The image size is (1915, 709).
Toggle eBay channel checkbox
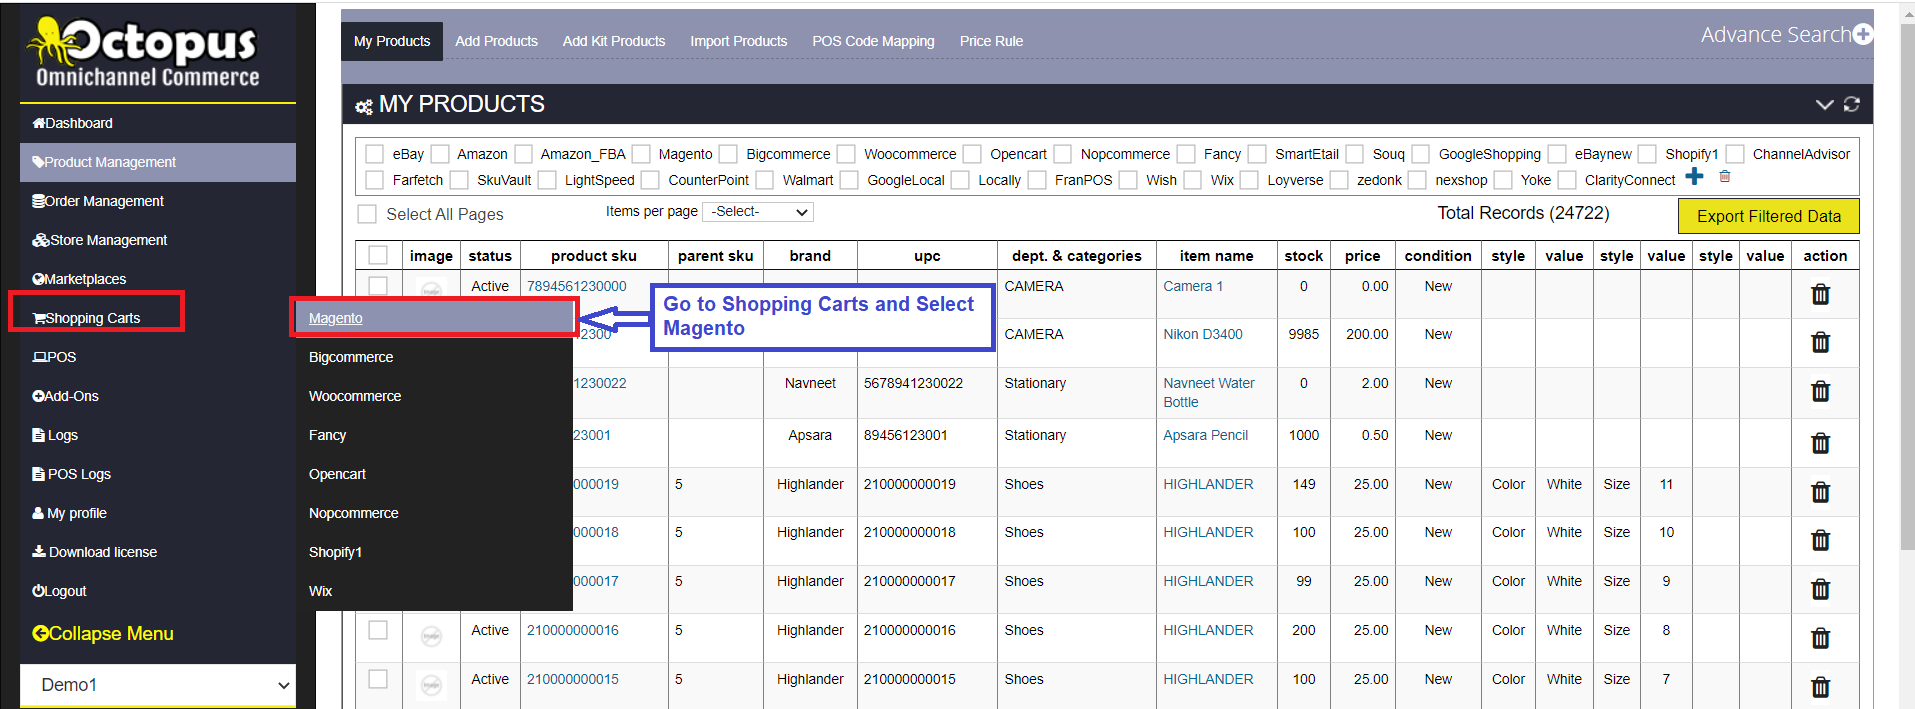(375, 154)
